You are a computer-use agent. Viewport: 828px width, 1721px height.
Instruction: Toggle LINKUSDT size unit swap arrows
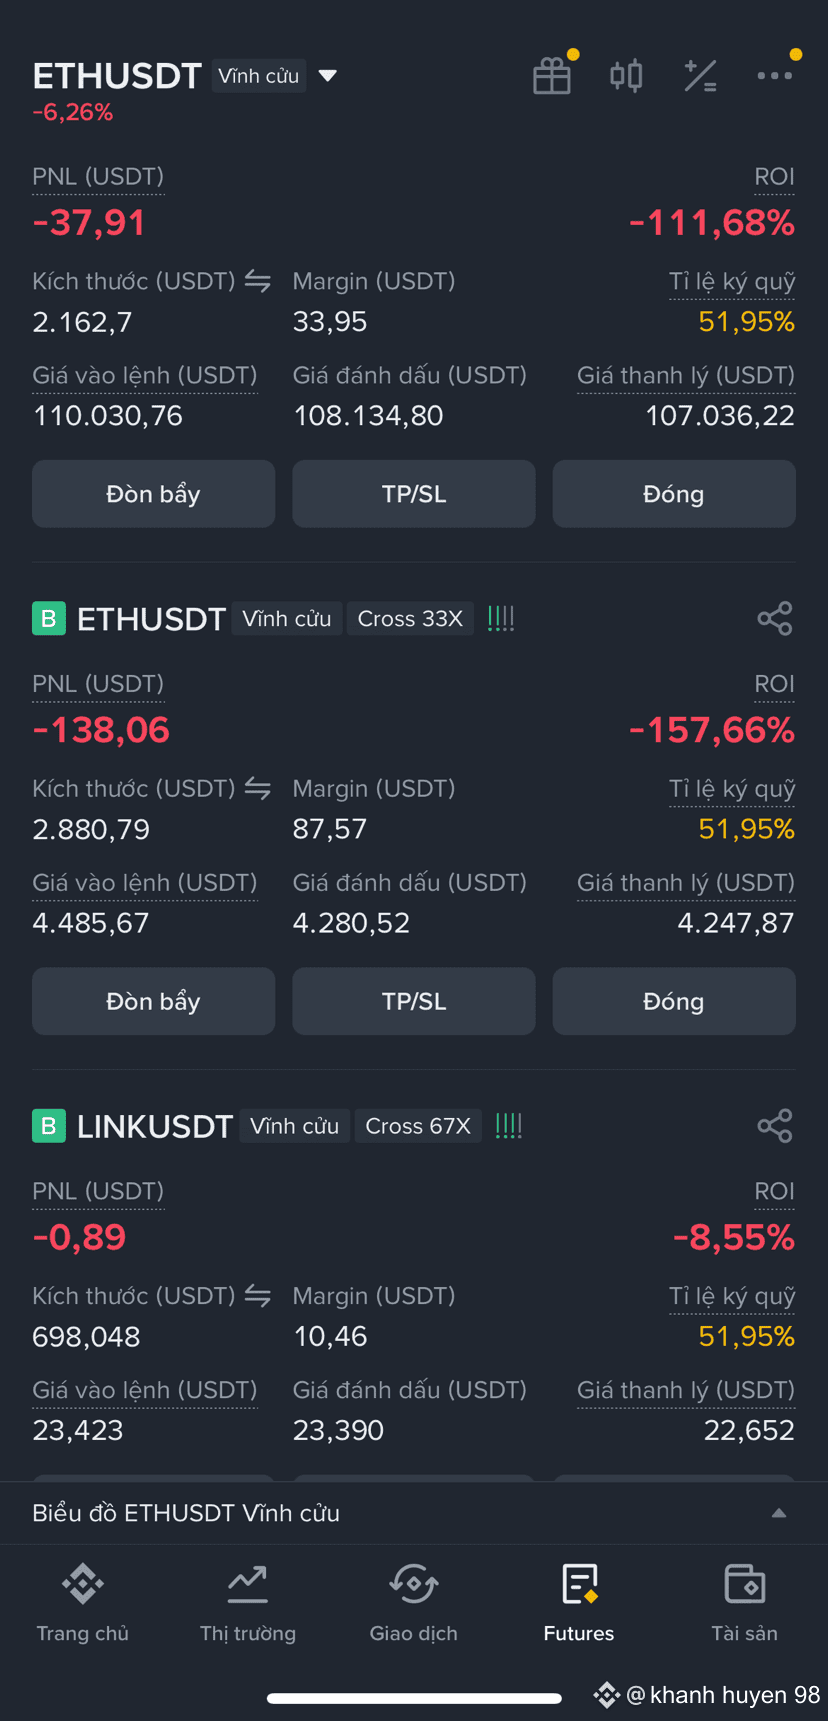(x=258, y=1295)
